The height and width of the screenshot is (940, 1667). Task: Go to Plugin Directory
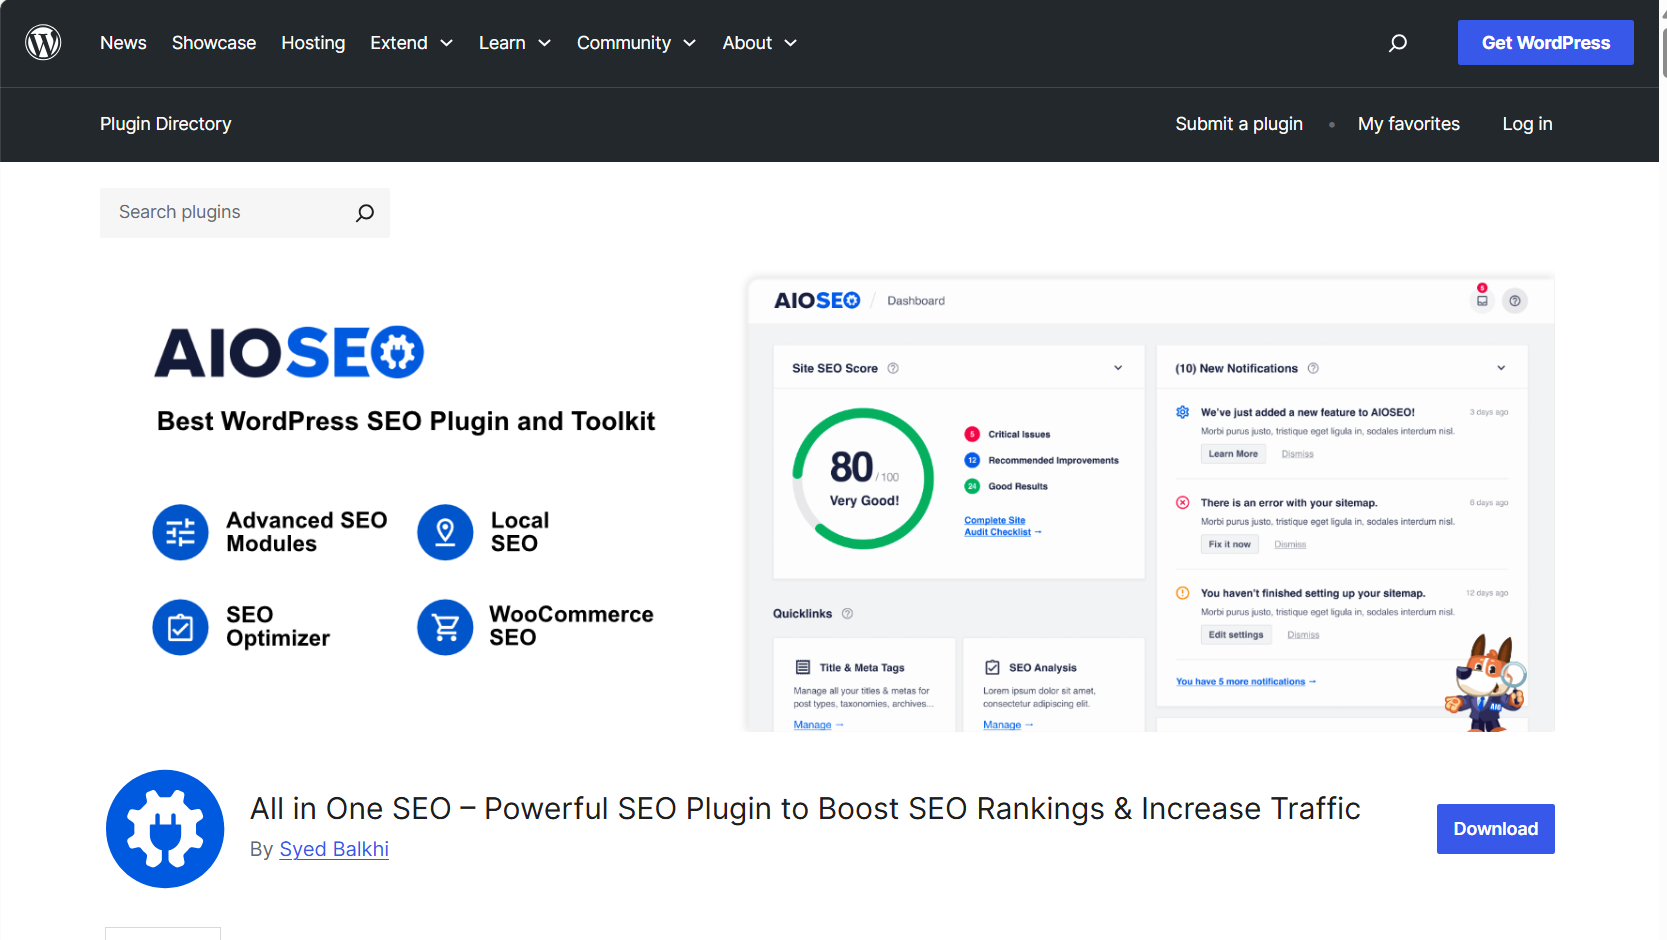(166, 124)
